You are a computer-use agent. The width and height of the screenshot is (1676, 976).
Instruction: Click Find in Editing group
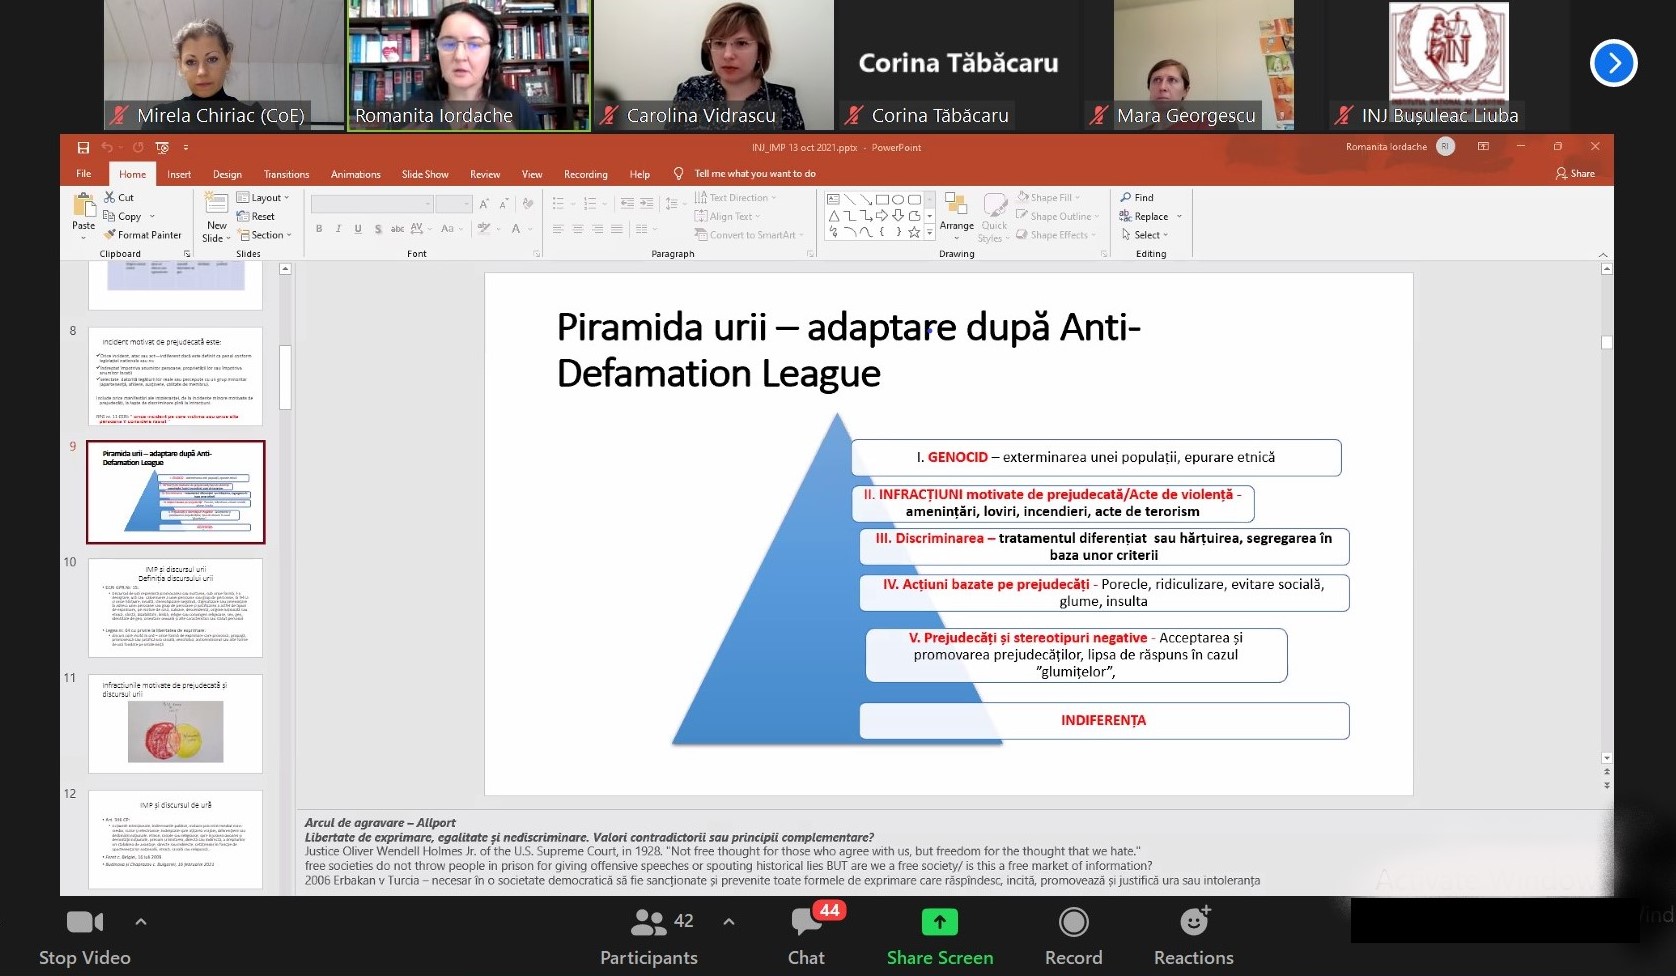(x=1137, y=198)
